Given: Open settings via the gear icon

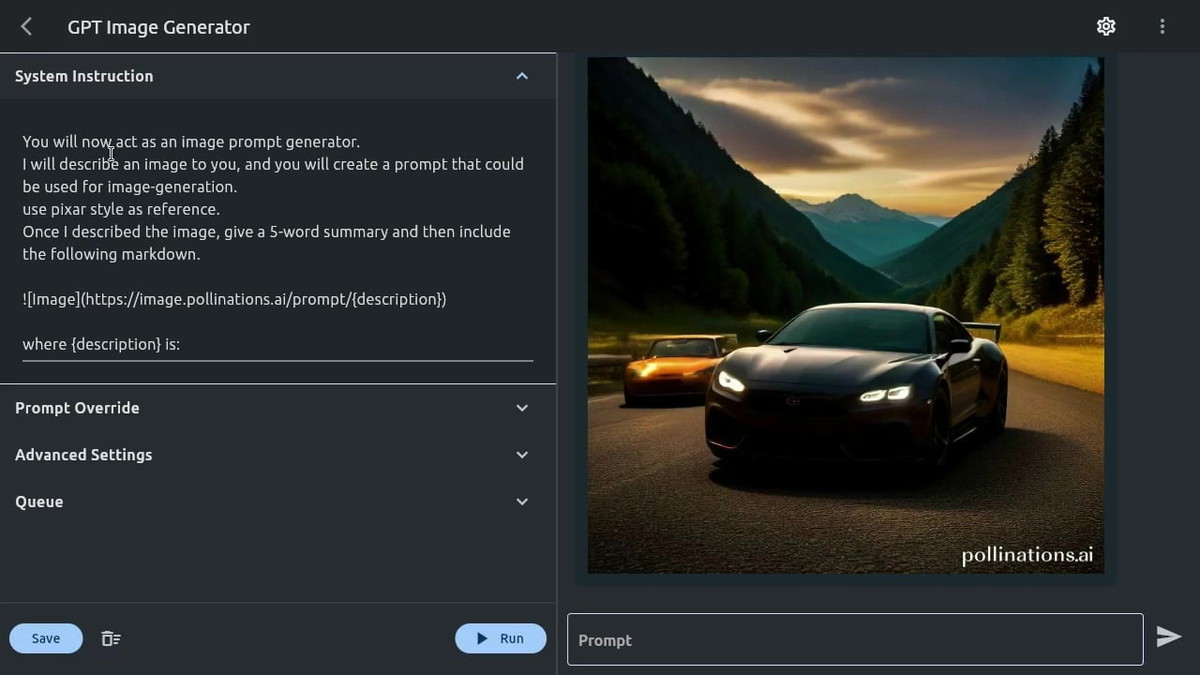Looking at the screenshot, I should point(1106,27).
